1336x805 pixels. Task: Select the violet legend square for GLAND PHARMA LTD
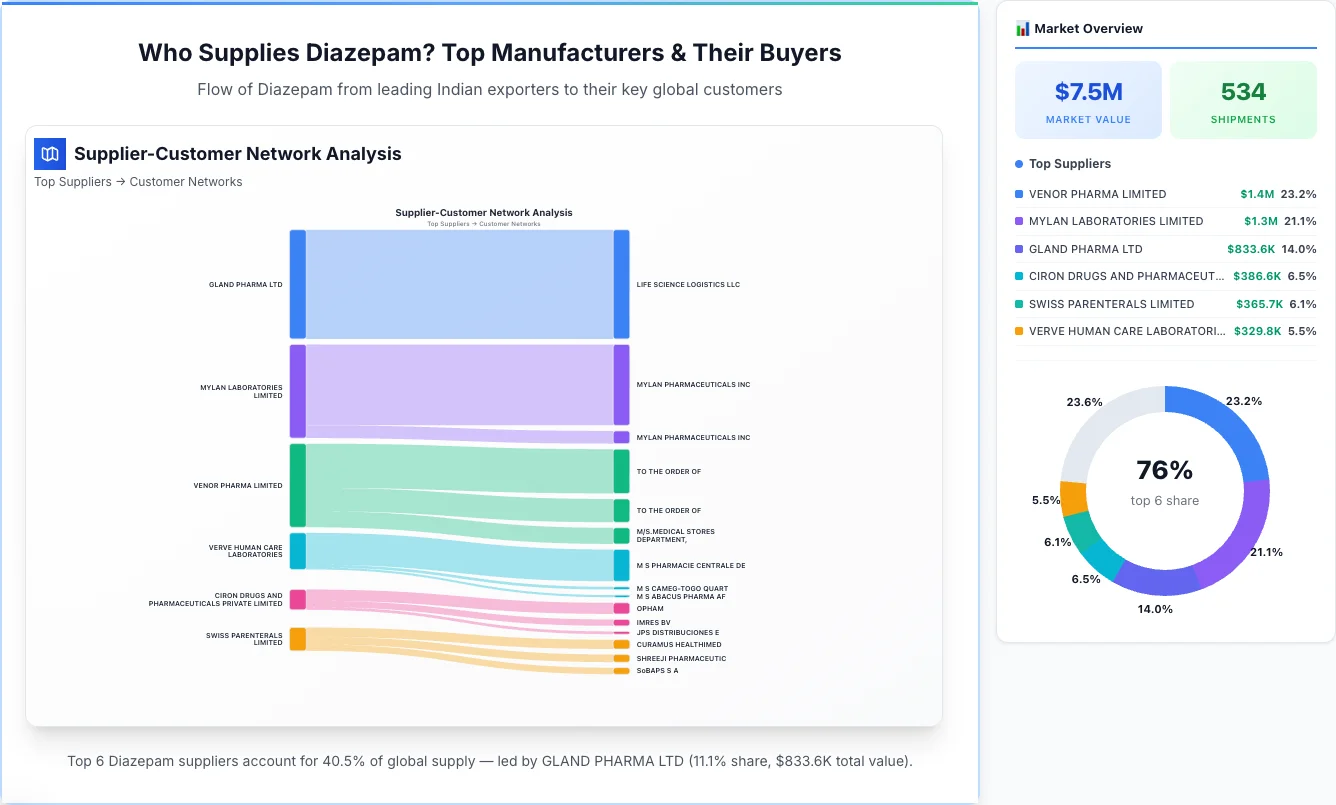coord(1021,249)
